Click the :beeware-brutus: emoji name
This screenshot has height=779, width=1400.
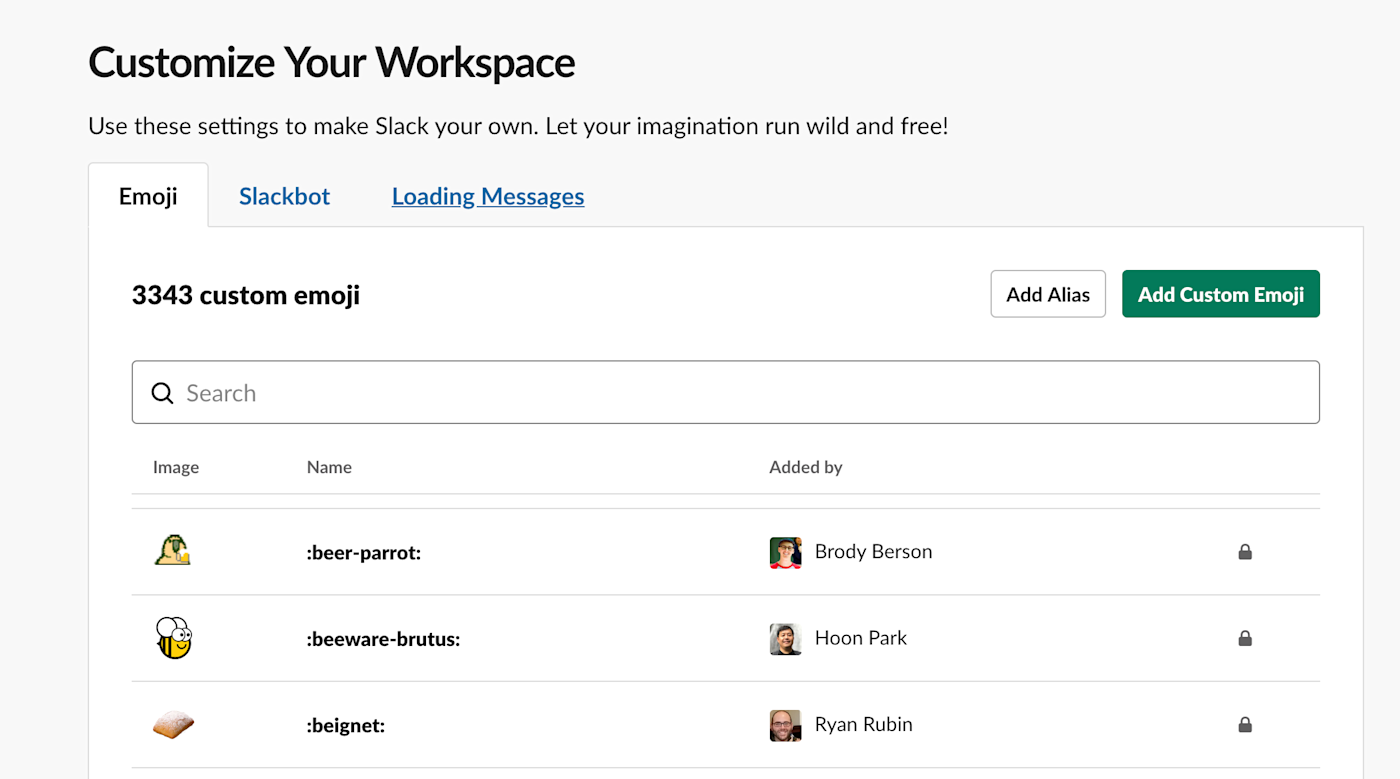tap(383, 639)
